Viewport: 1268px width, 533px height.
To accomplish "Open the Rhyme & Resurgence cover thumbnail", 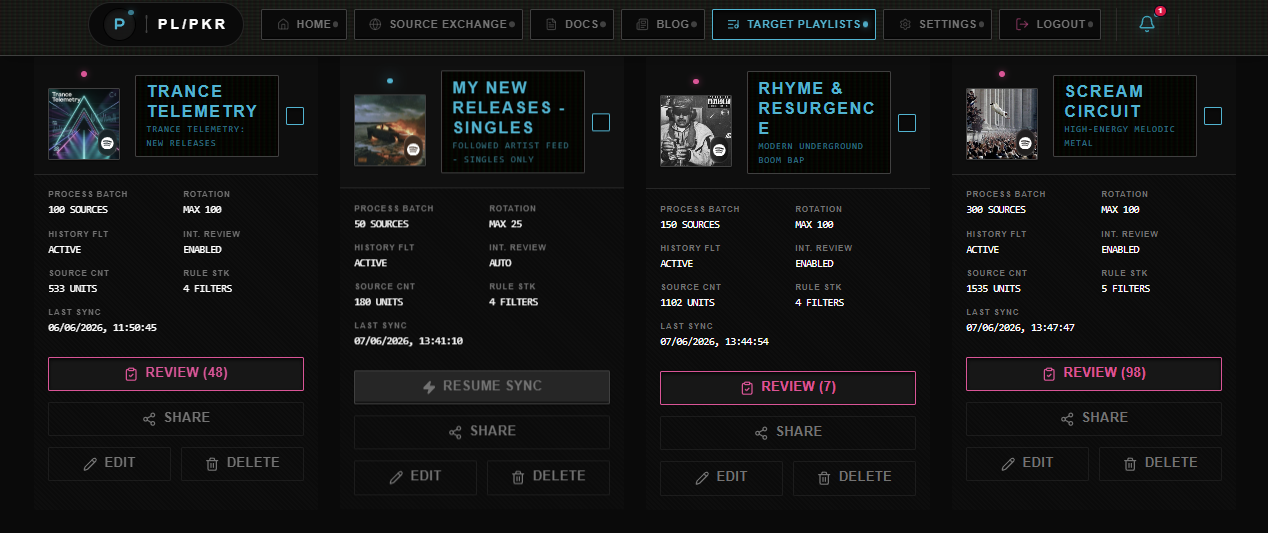I will pyautogui.click(x=696, y=130).
